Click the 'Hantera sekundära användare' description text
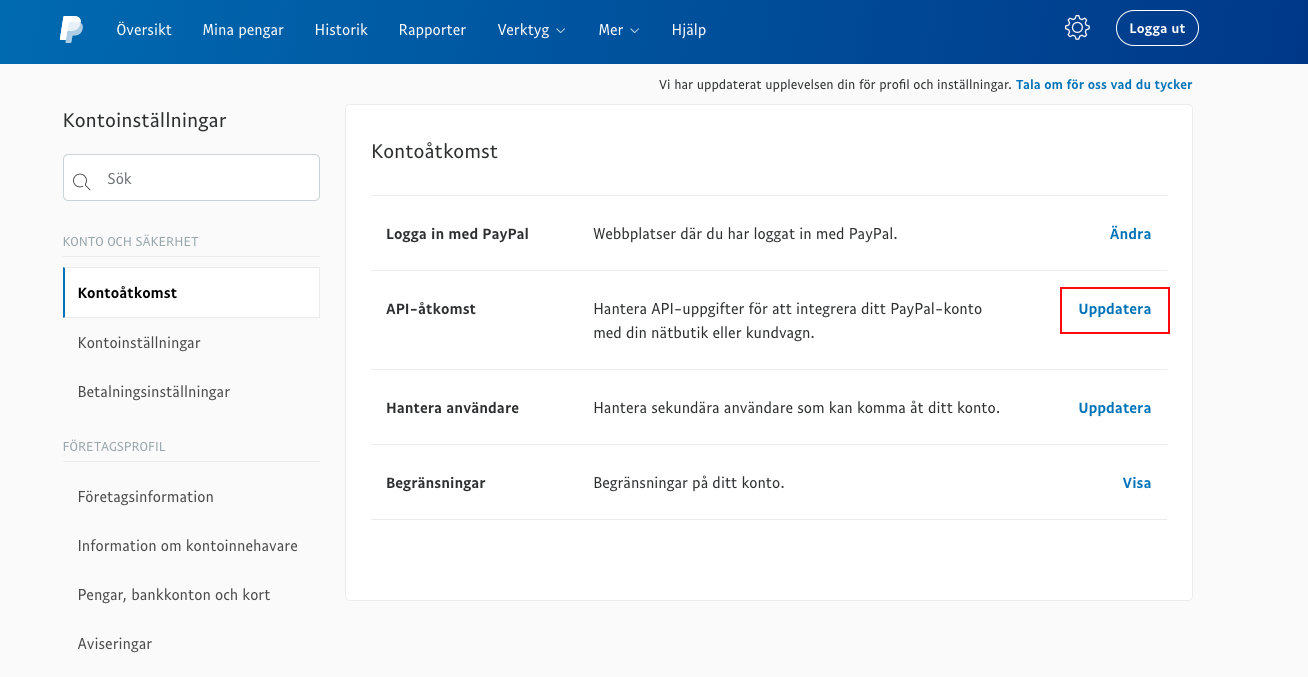 797,408
